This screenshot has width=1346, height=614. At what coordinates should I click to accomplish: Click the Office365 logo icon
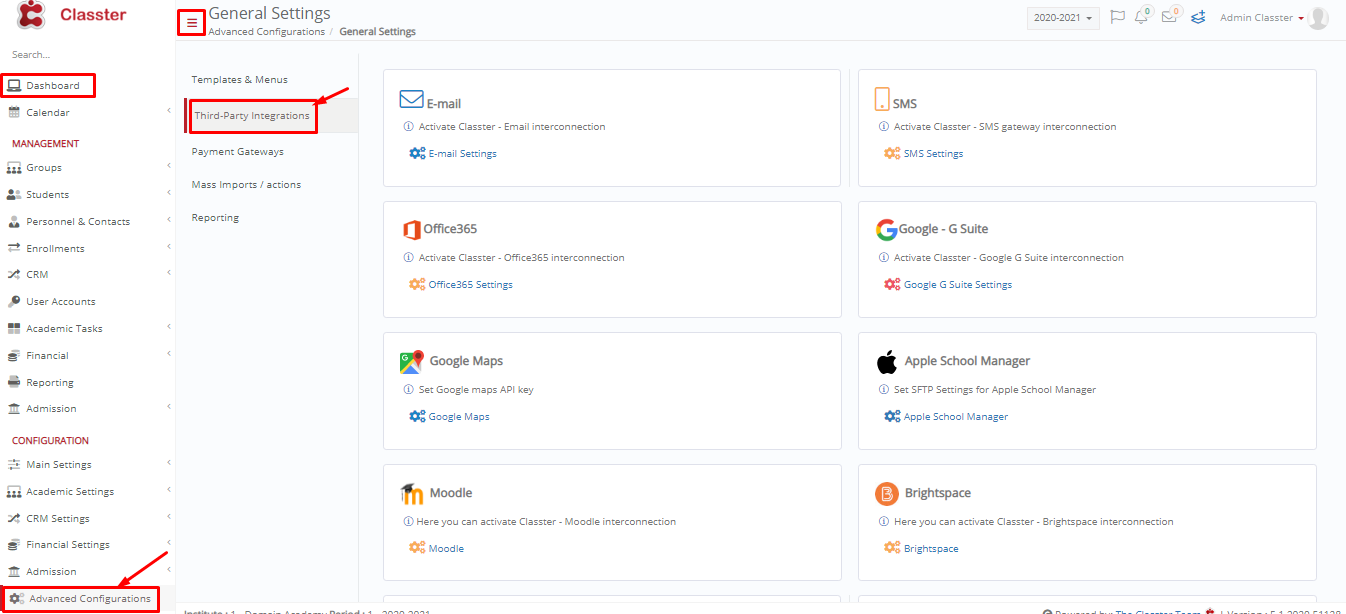pos(411,230)
